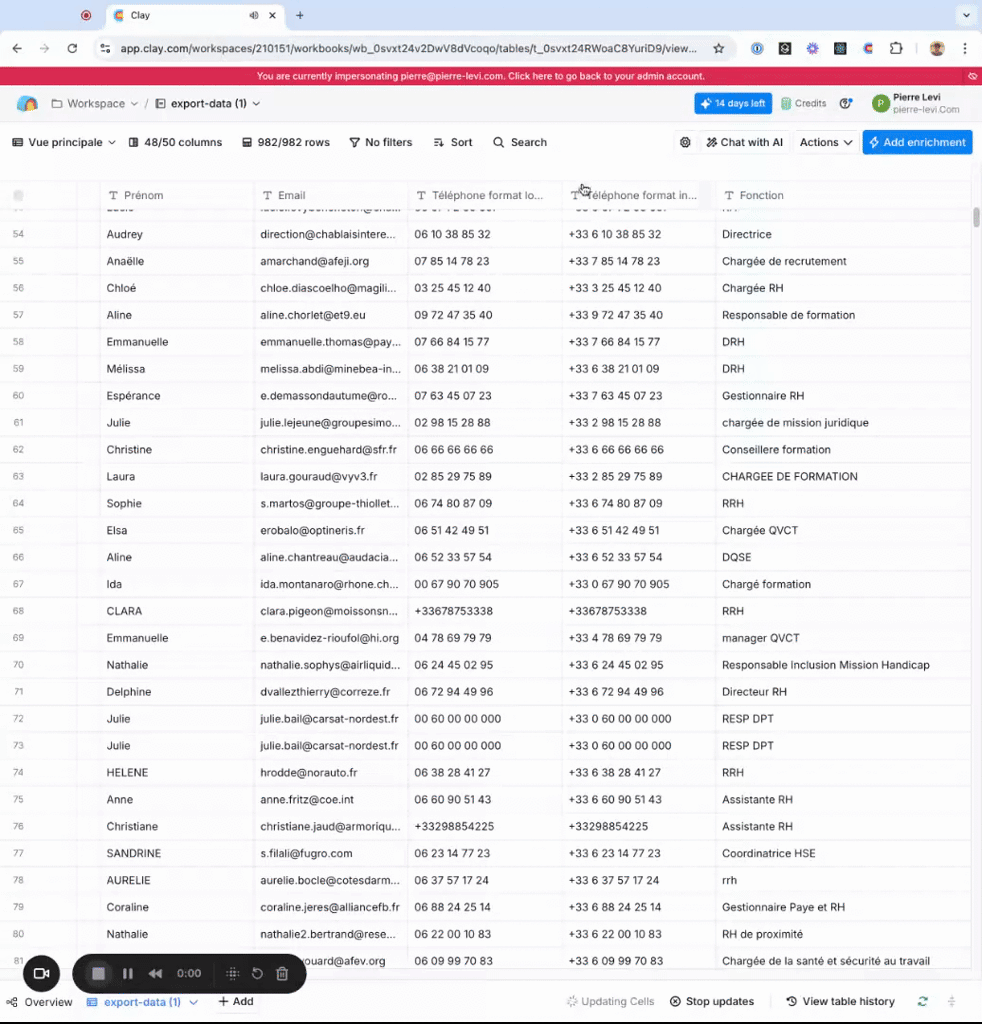Delete the recording with the trash icon
Image resolution: width=982 pixels, height=1024 pixels.
282,974
